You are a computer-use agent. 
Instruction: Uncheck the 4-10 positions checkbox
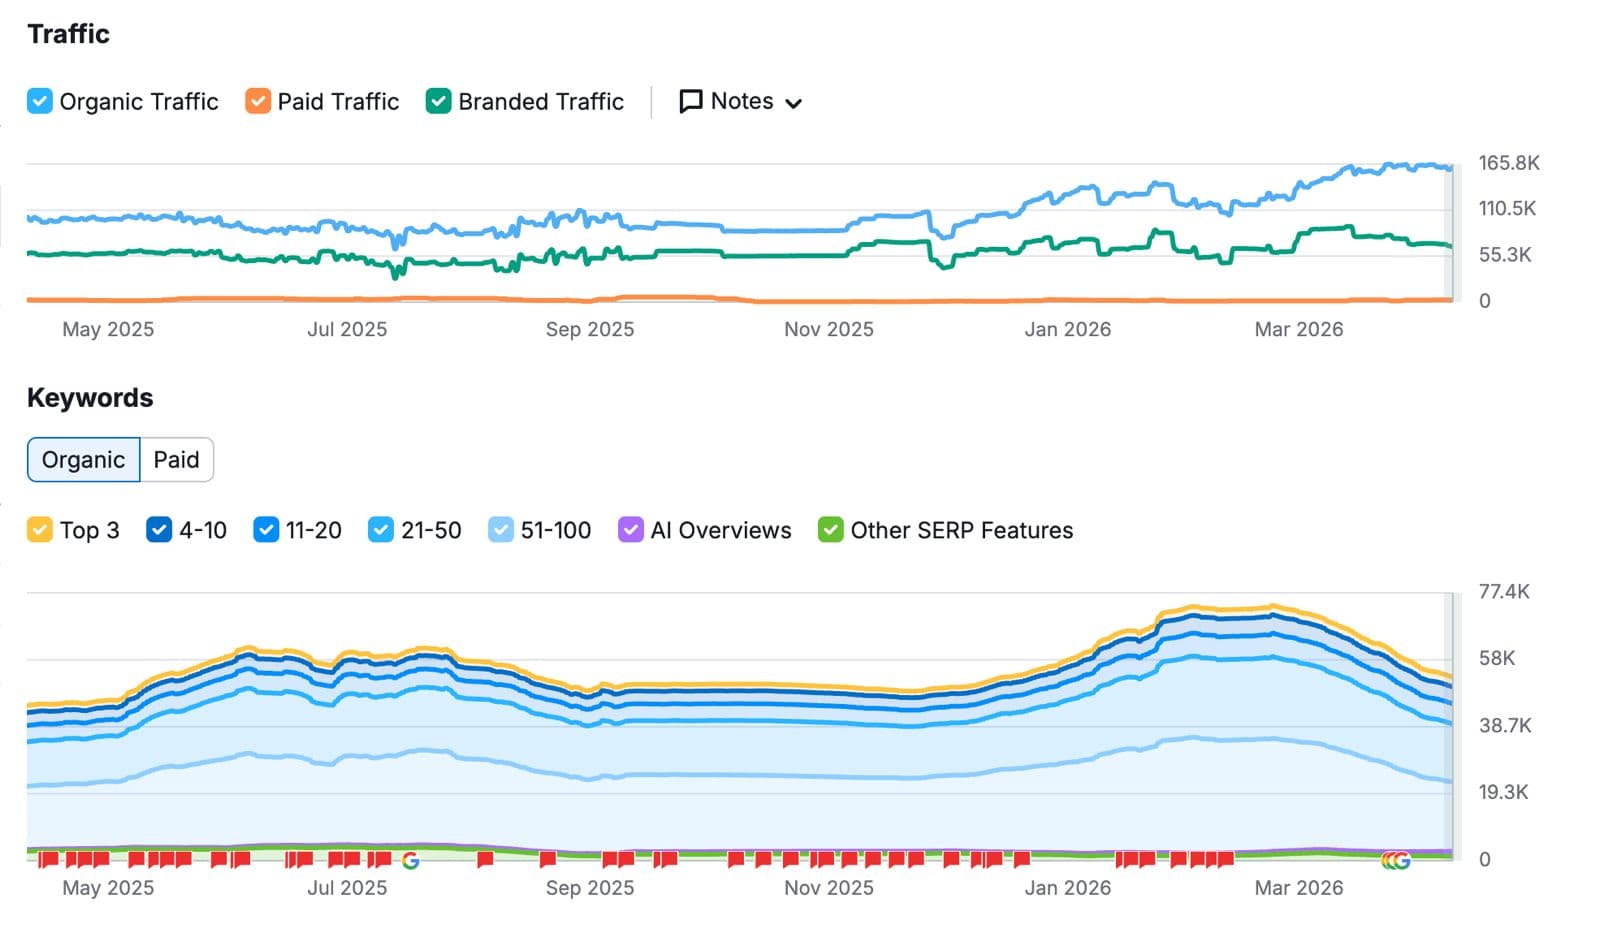click(159, 530)
